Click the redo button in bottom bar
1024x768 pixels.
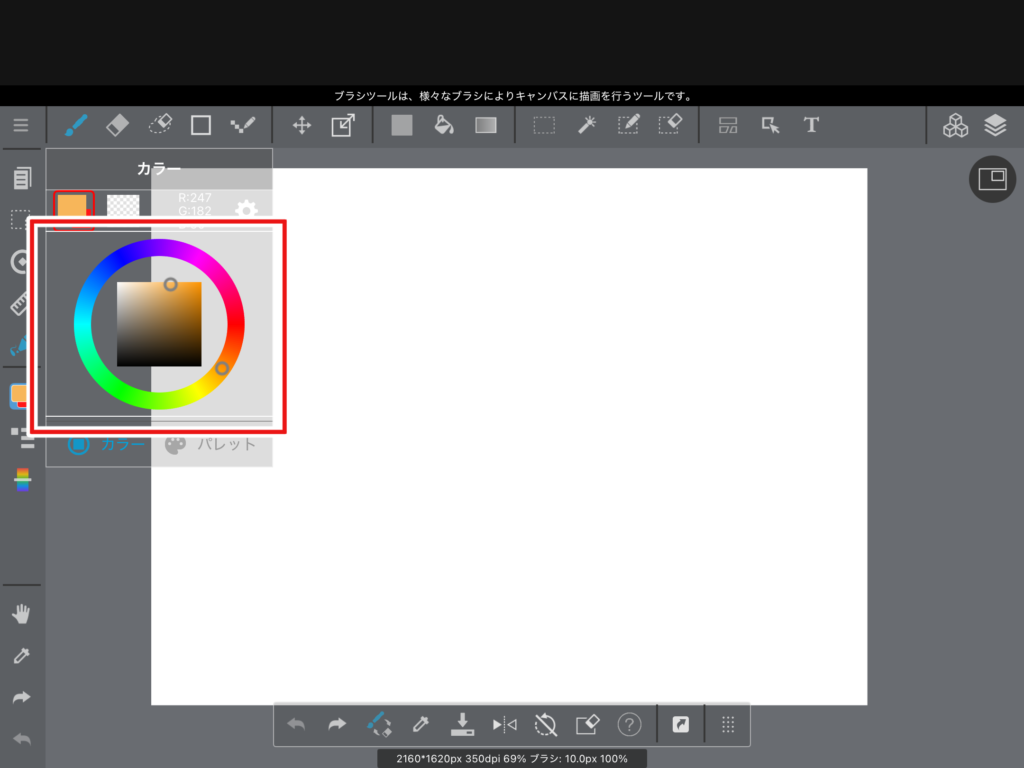pyautogui.click(x=337, y=724)
